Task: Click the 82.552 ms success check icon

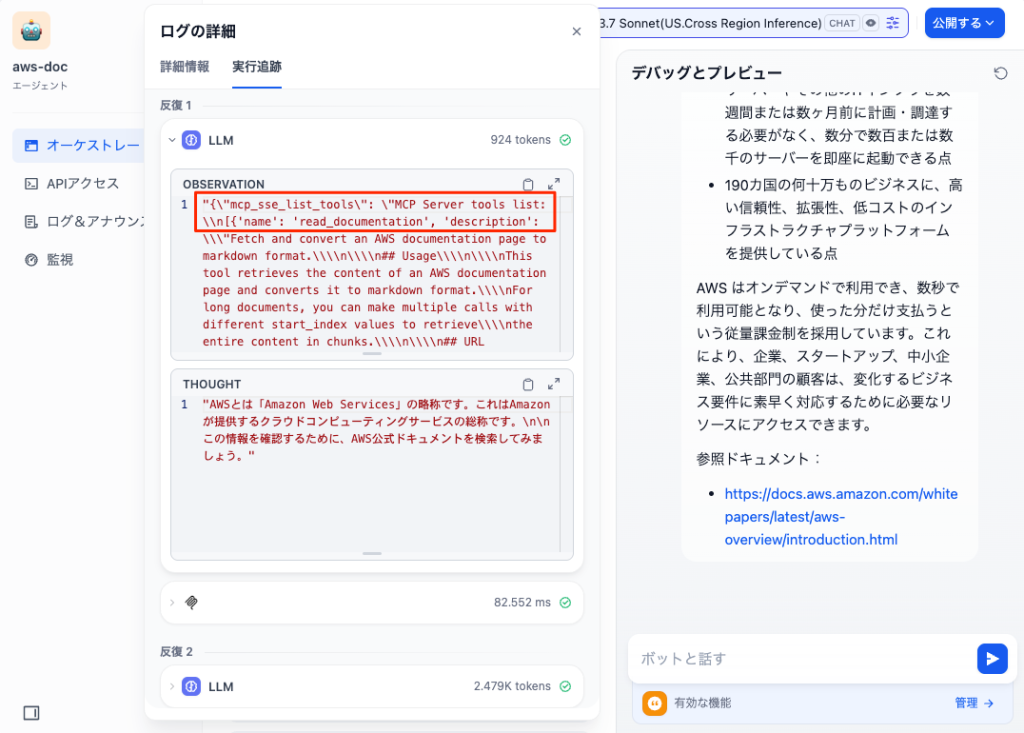Action: [566, 602]
